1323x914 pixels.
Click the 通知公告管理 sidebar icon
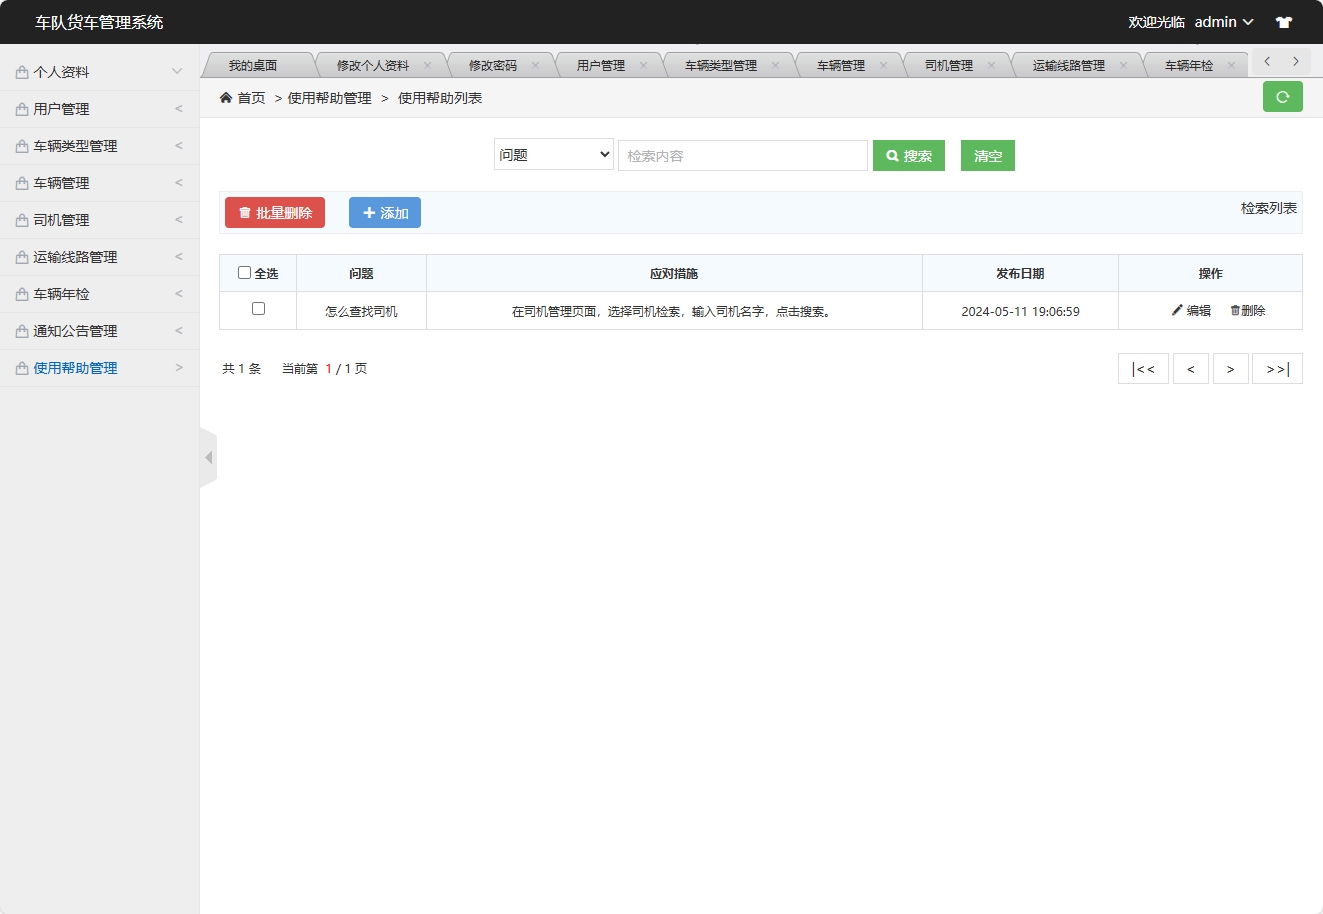pos(22,330)
